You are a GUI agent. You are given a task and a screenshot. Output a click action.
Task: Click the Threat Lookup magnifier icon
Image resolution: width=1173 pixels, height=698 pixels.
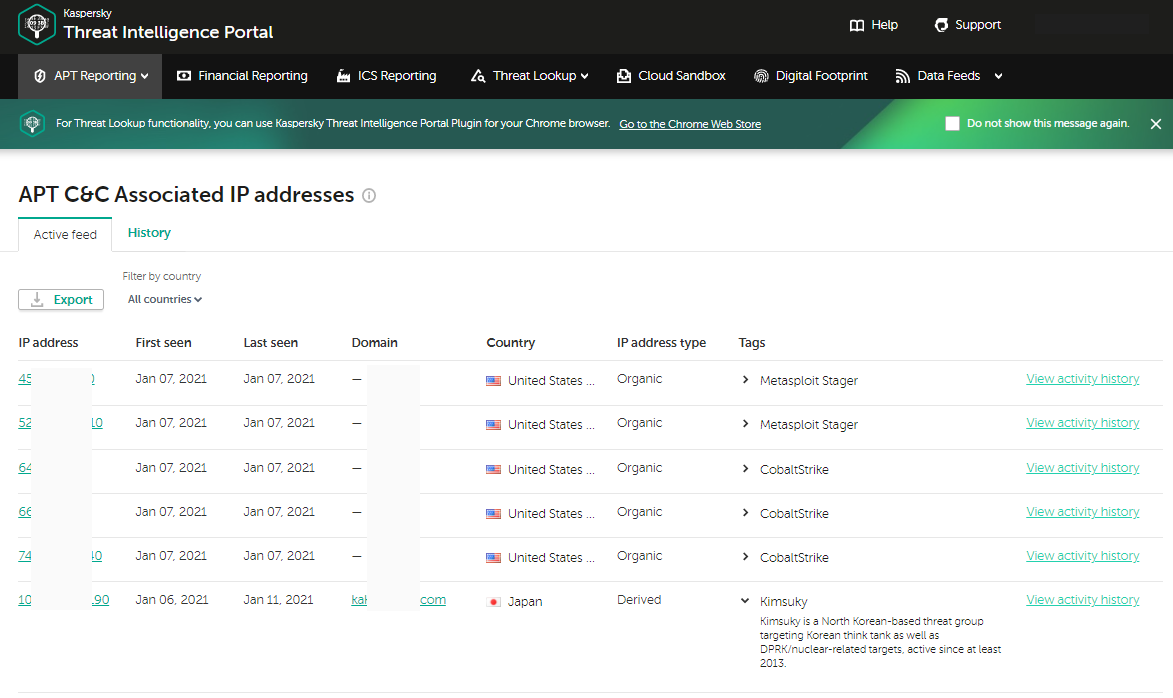pos(478,76)
